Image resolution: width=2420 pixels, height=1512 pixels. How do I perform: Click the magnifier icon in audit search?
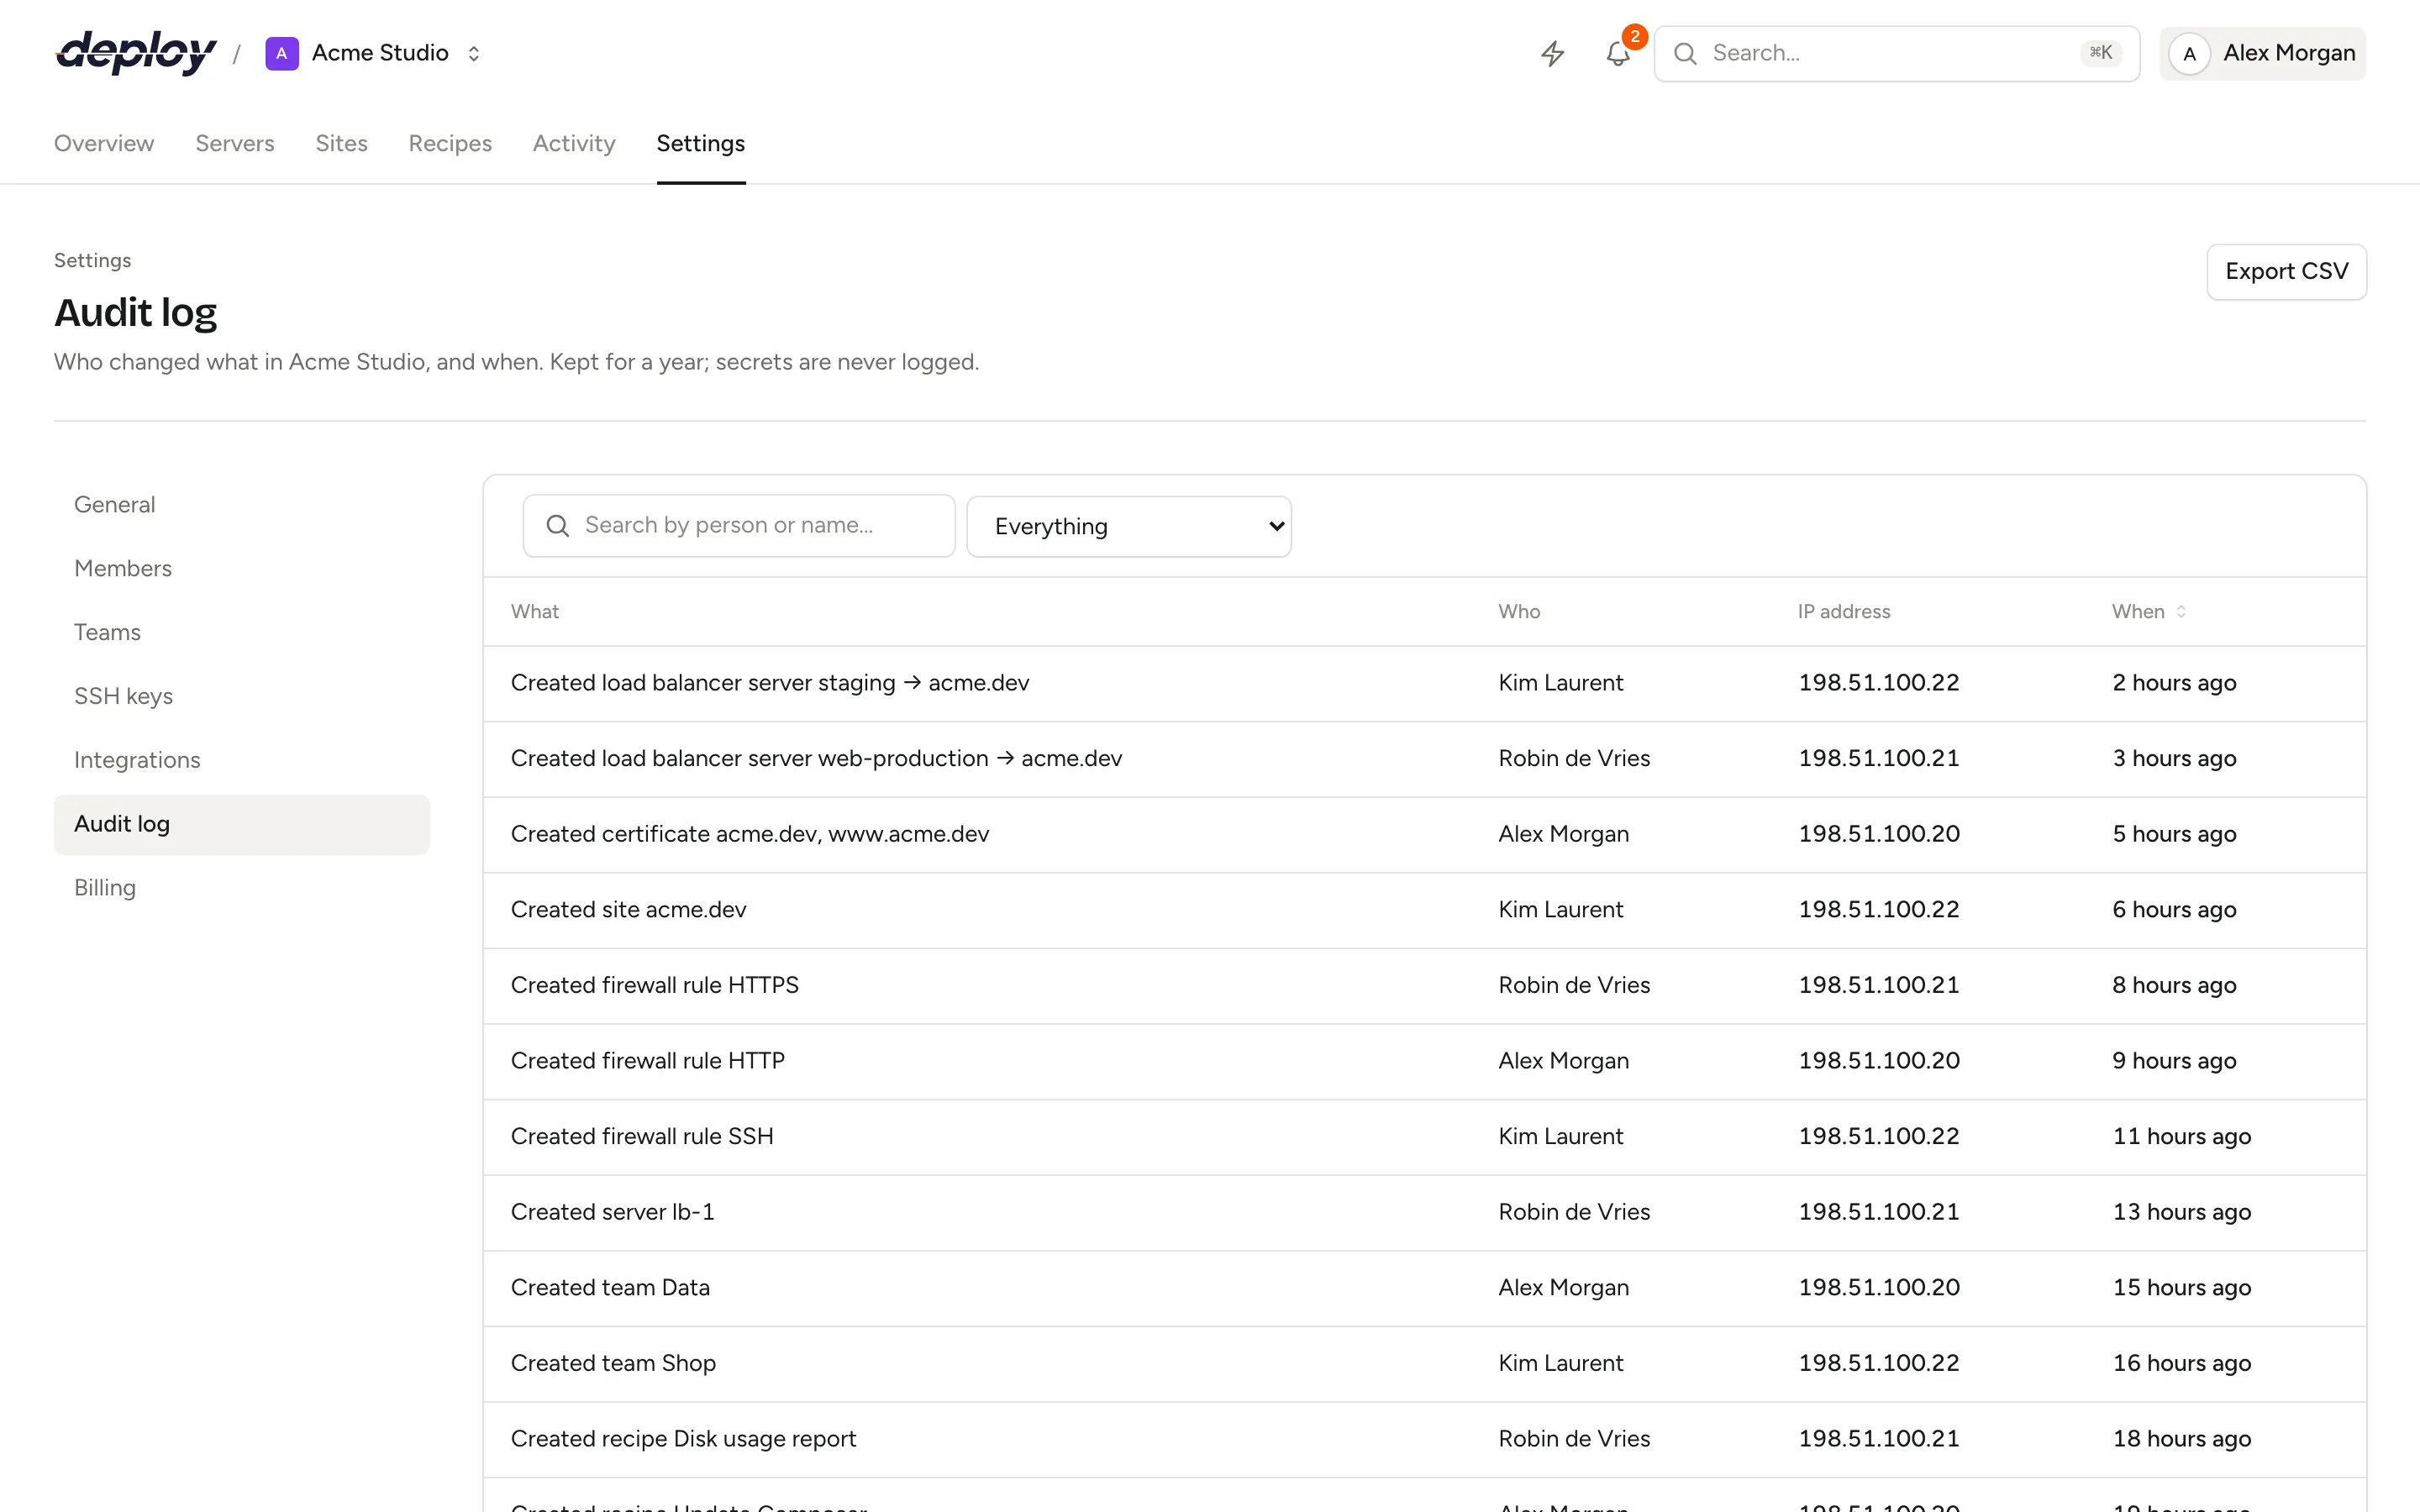click(558, 526)
